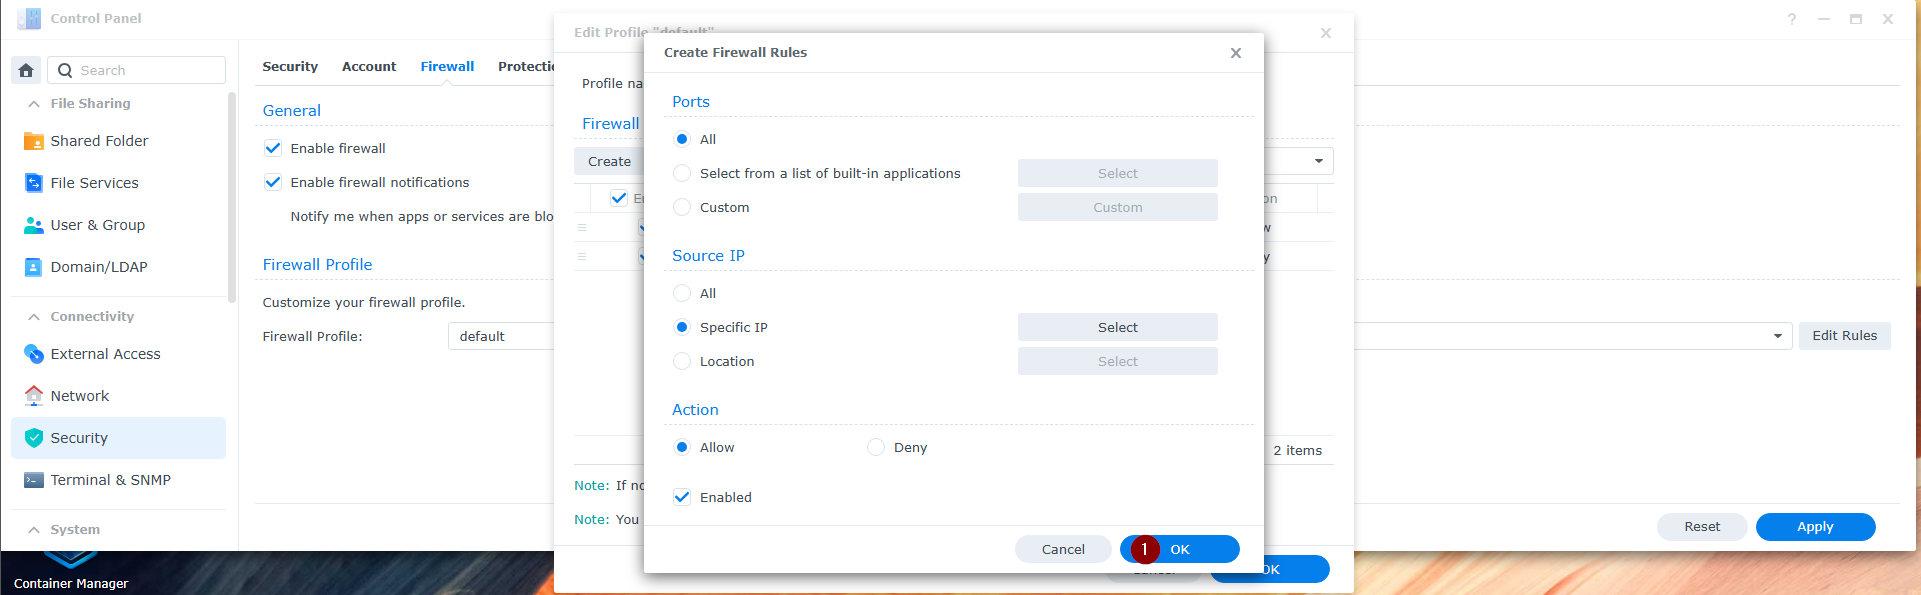This screenshot has width=1921, height=595.
Task: Select the Custom ports radio button
Action: point(682,207)
